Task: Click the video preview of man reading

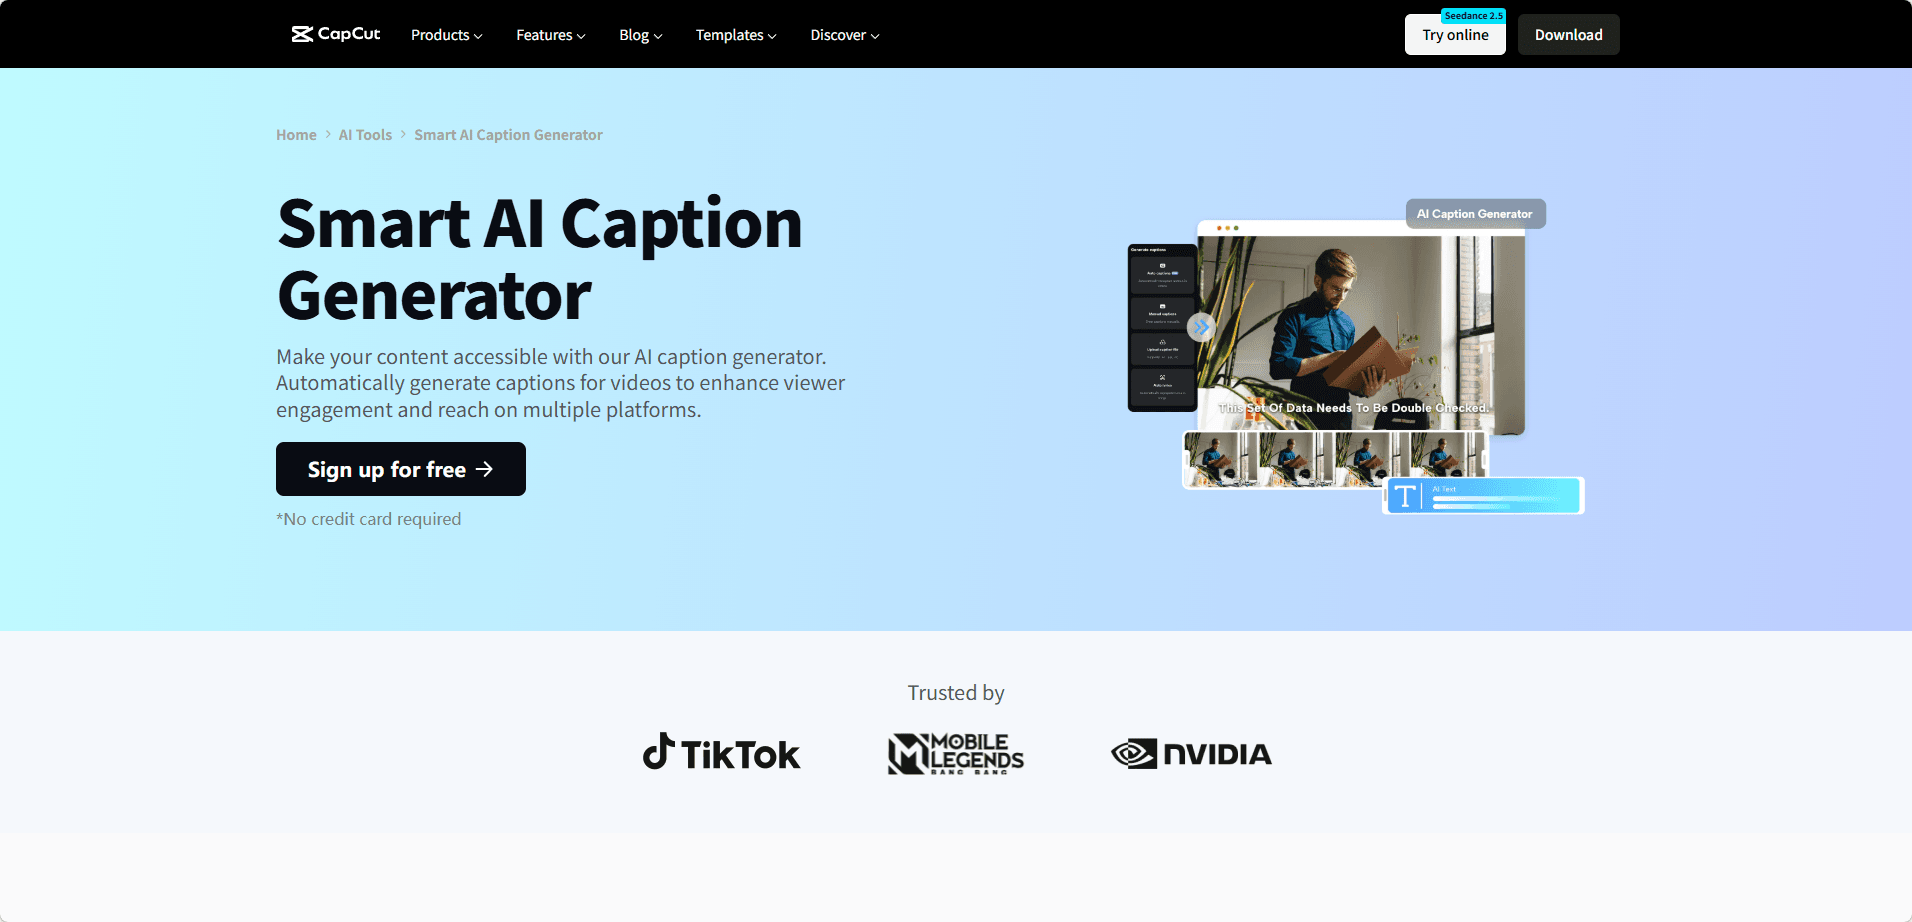Action: click(x=1361, y=334)
